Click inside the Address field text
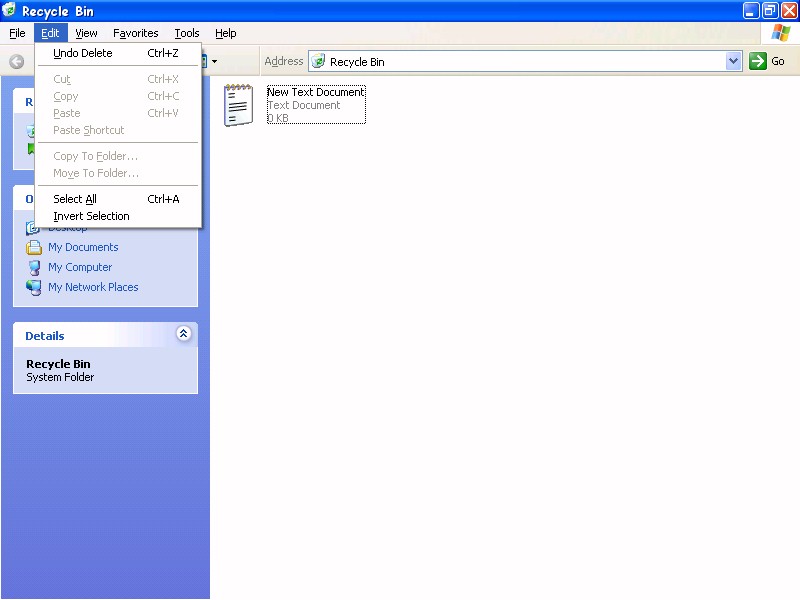 tap(357, 62)
